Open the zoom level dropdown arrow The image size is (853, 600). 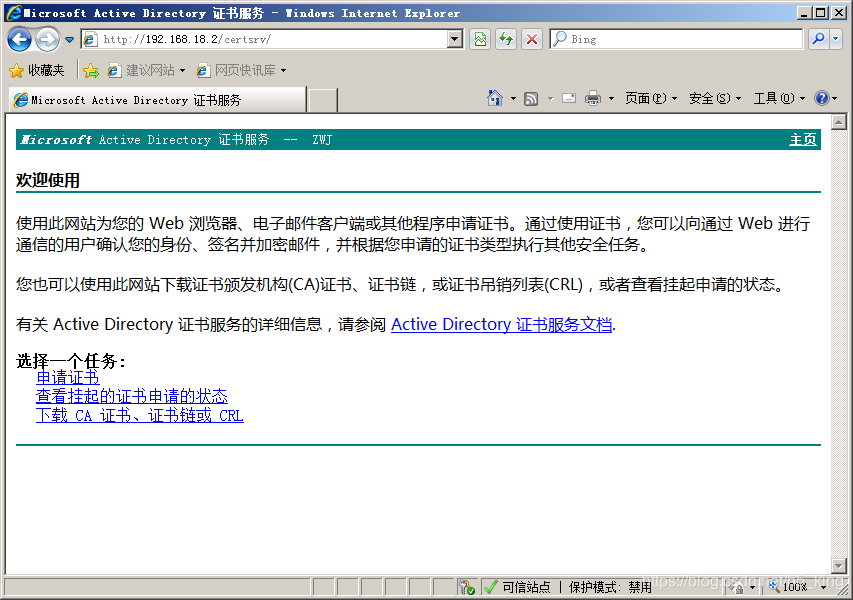pyautogui.click(x=823, y=587)
